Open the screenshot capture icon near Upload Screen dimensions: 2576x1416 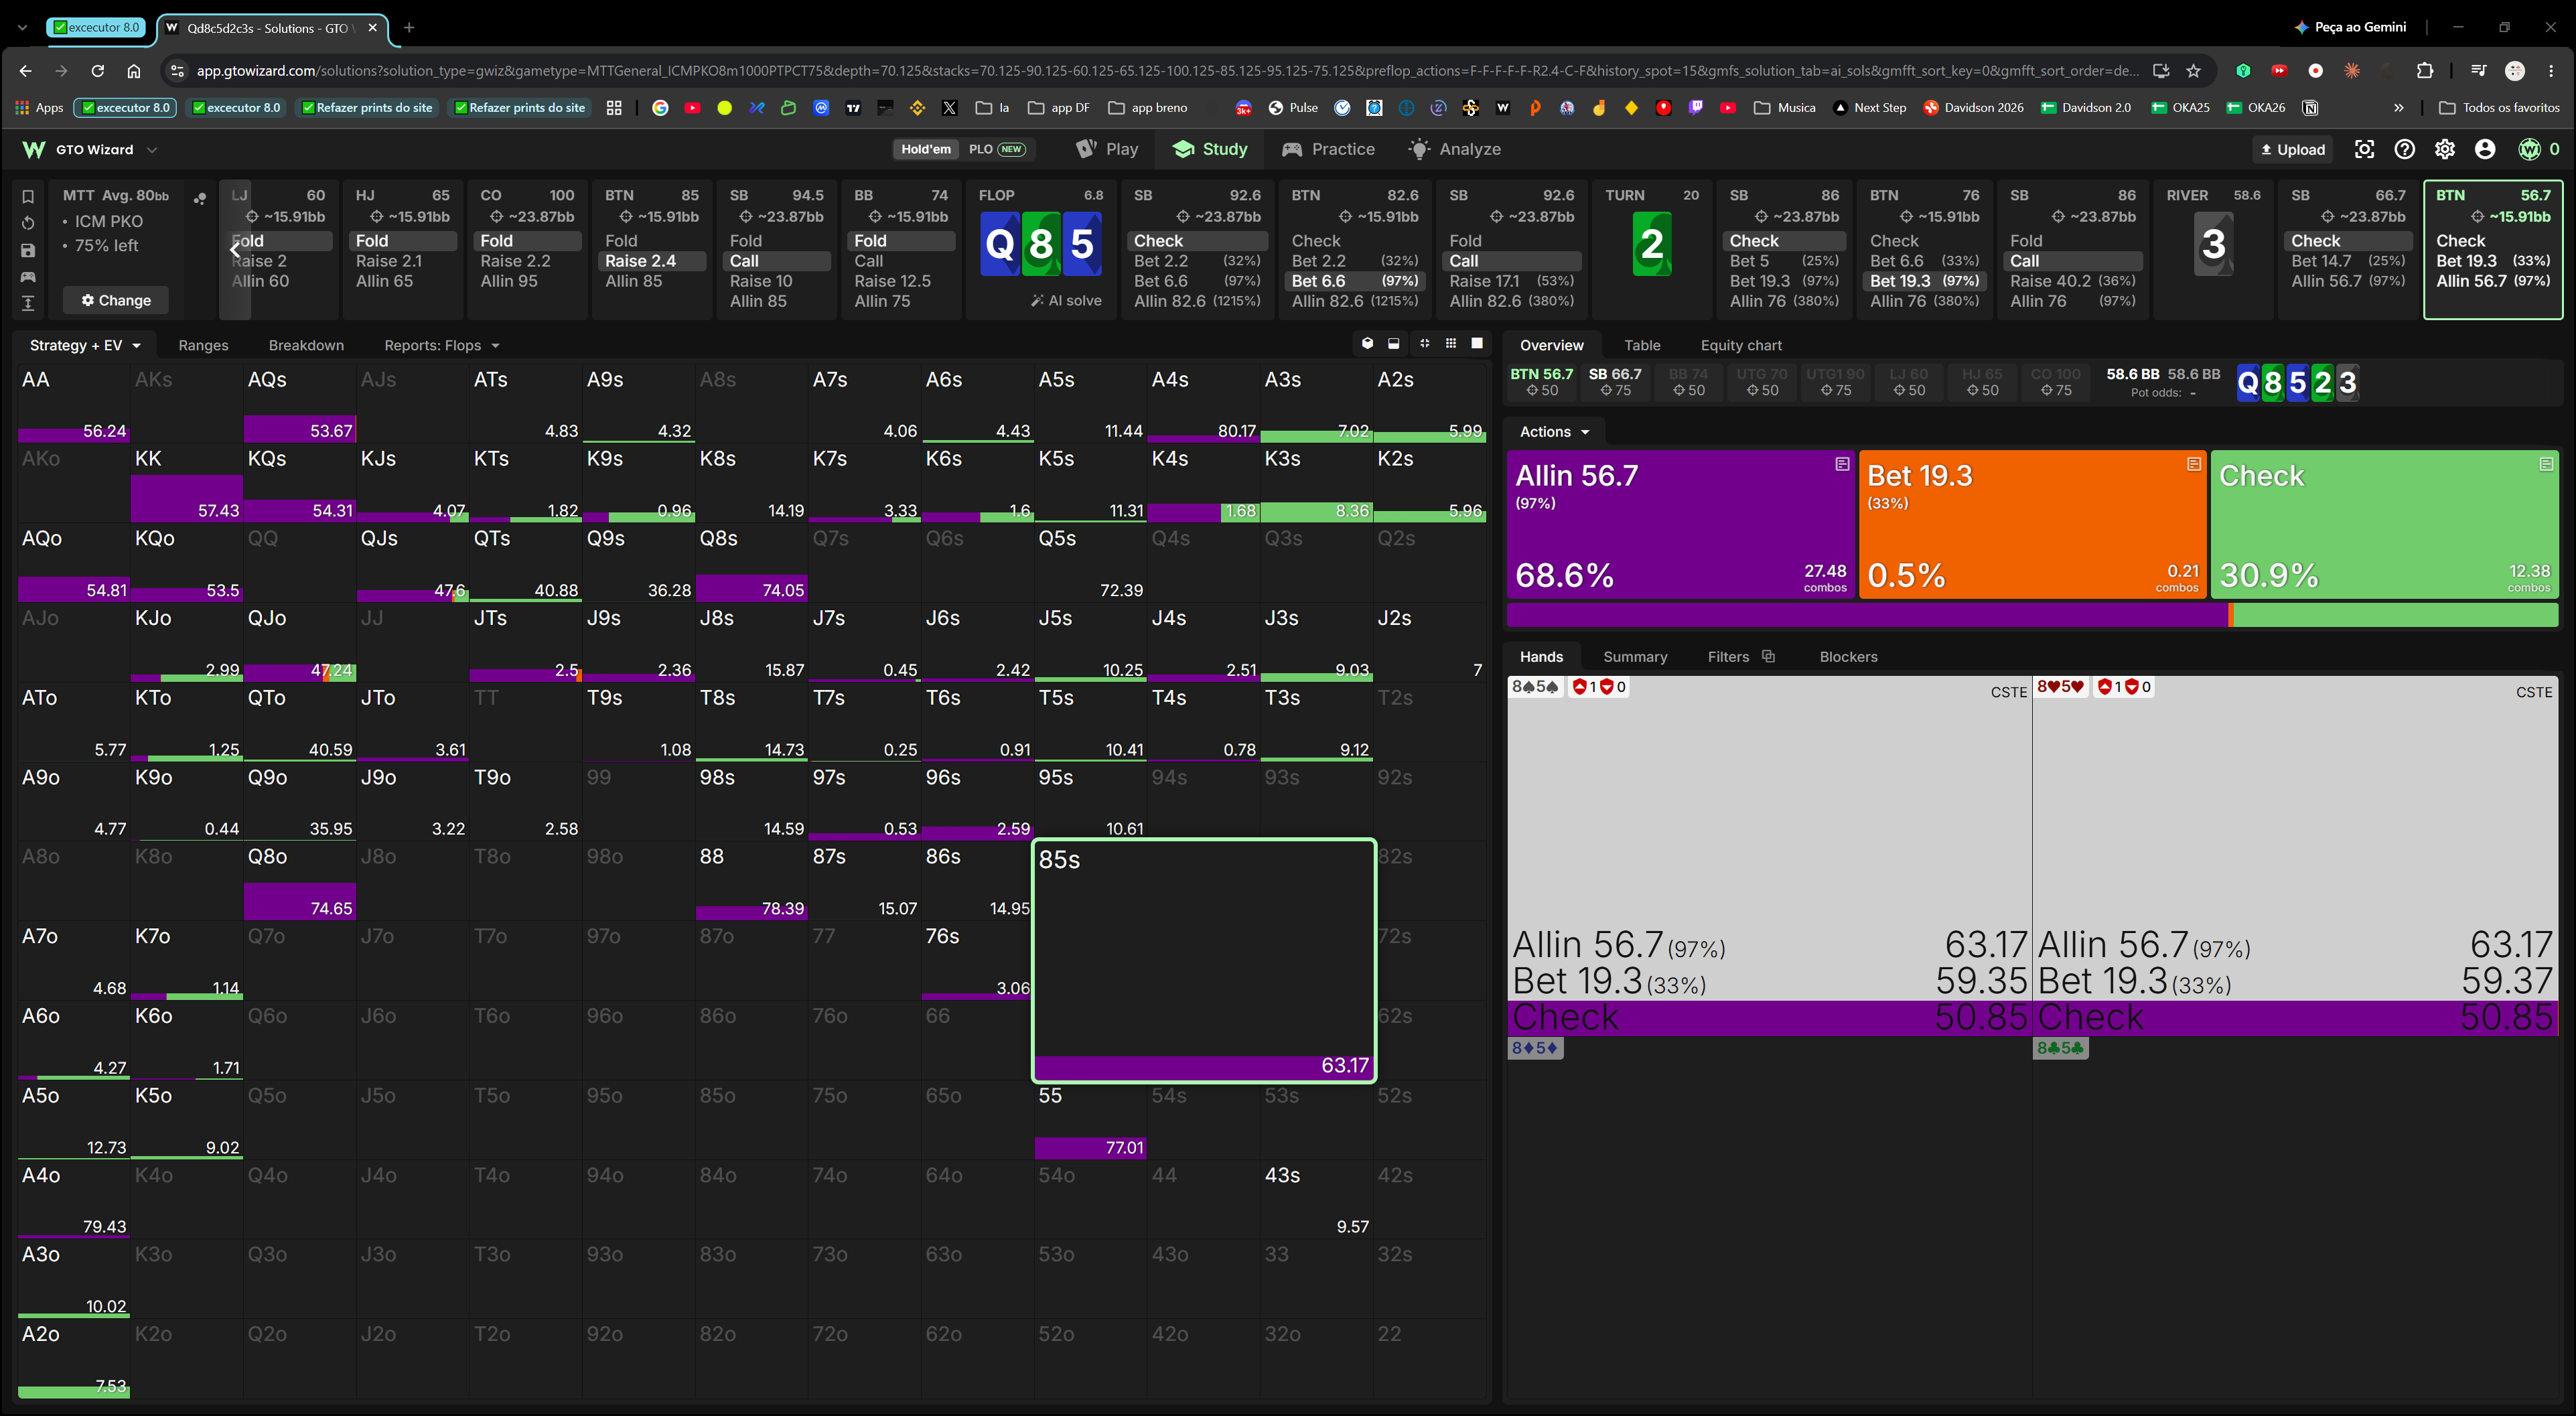2364,149
